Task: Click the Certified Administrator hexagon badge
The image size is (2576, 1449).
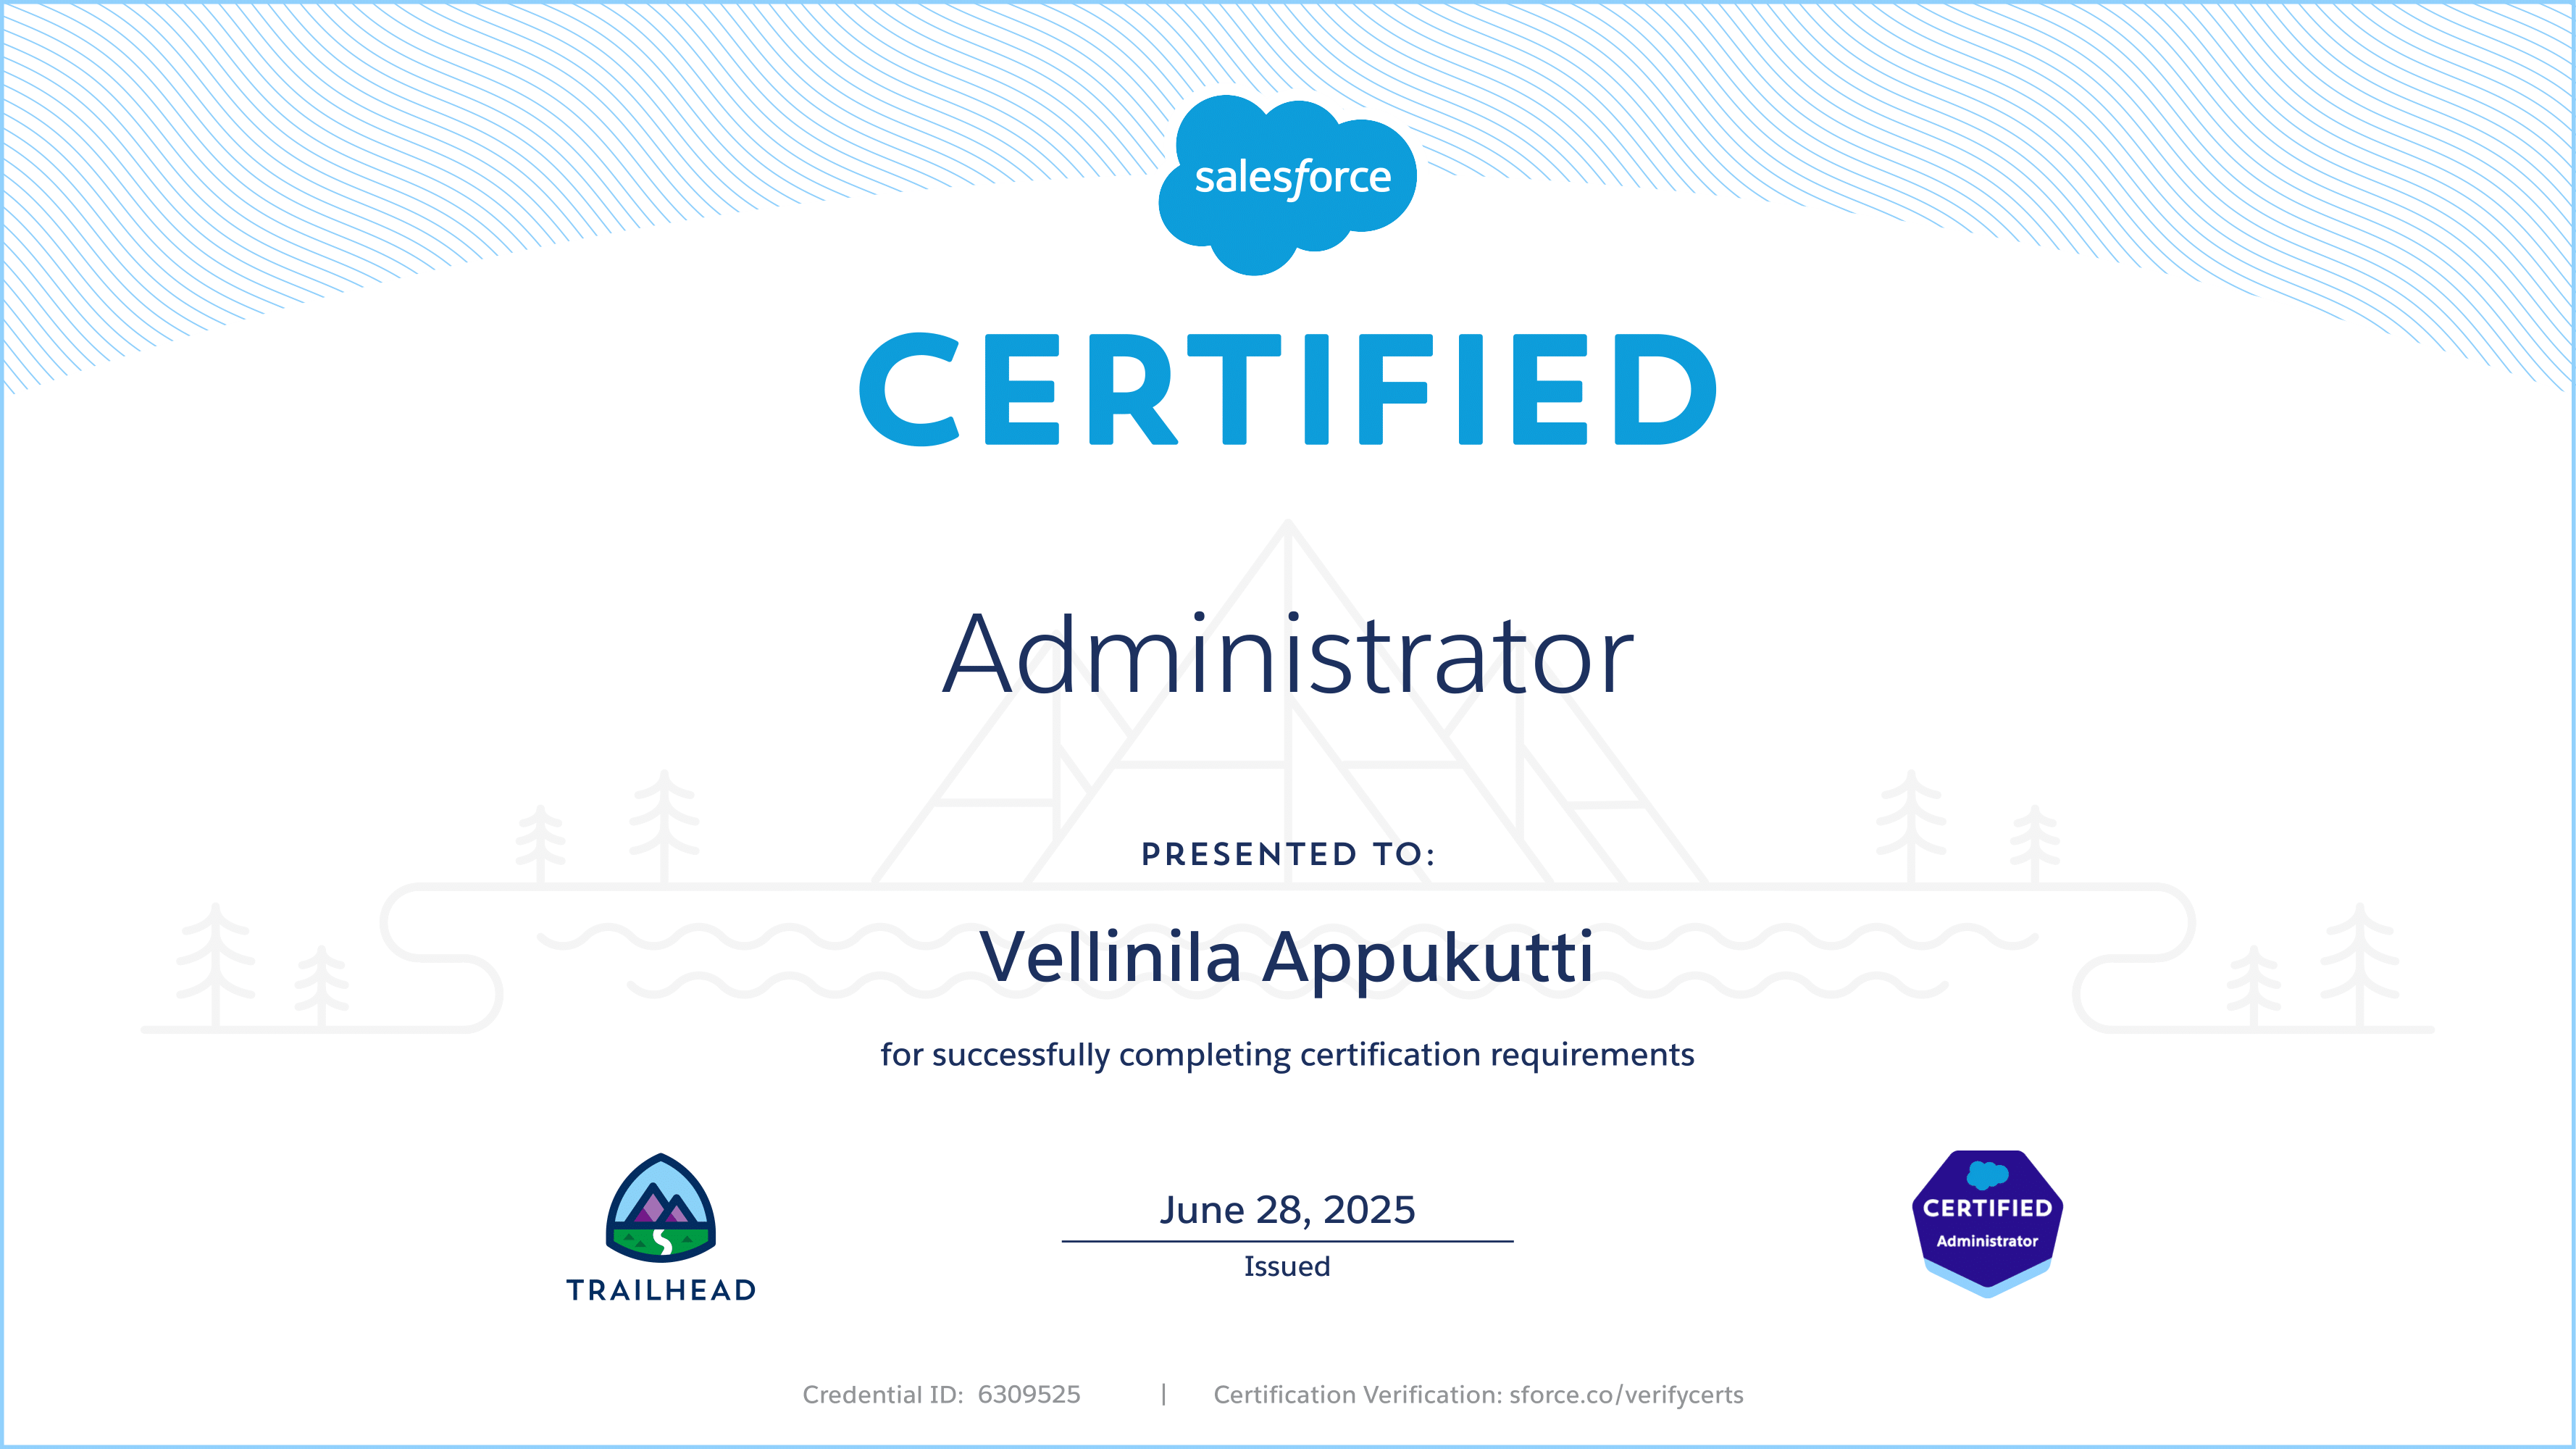Action: tap(1987, 1222)
